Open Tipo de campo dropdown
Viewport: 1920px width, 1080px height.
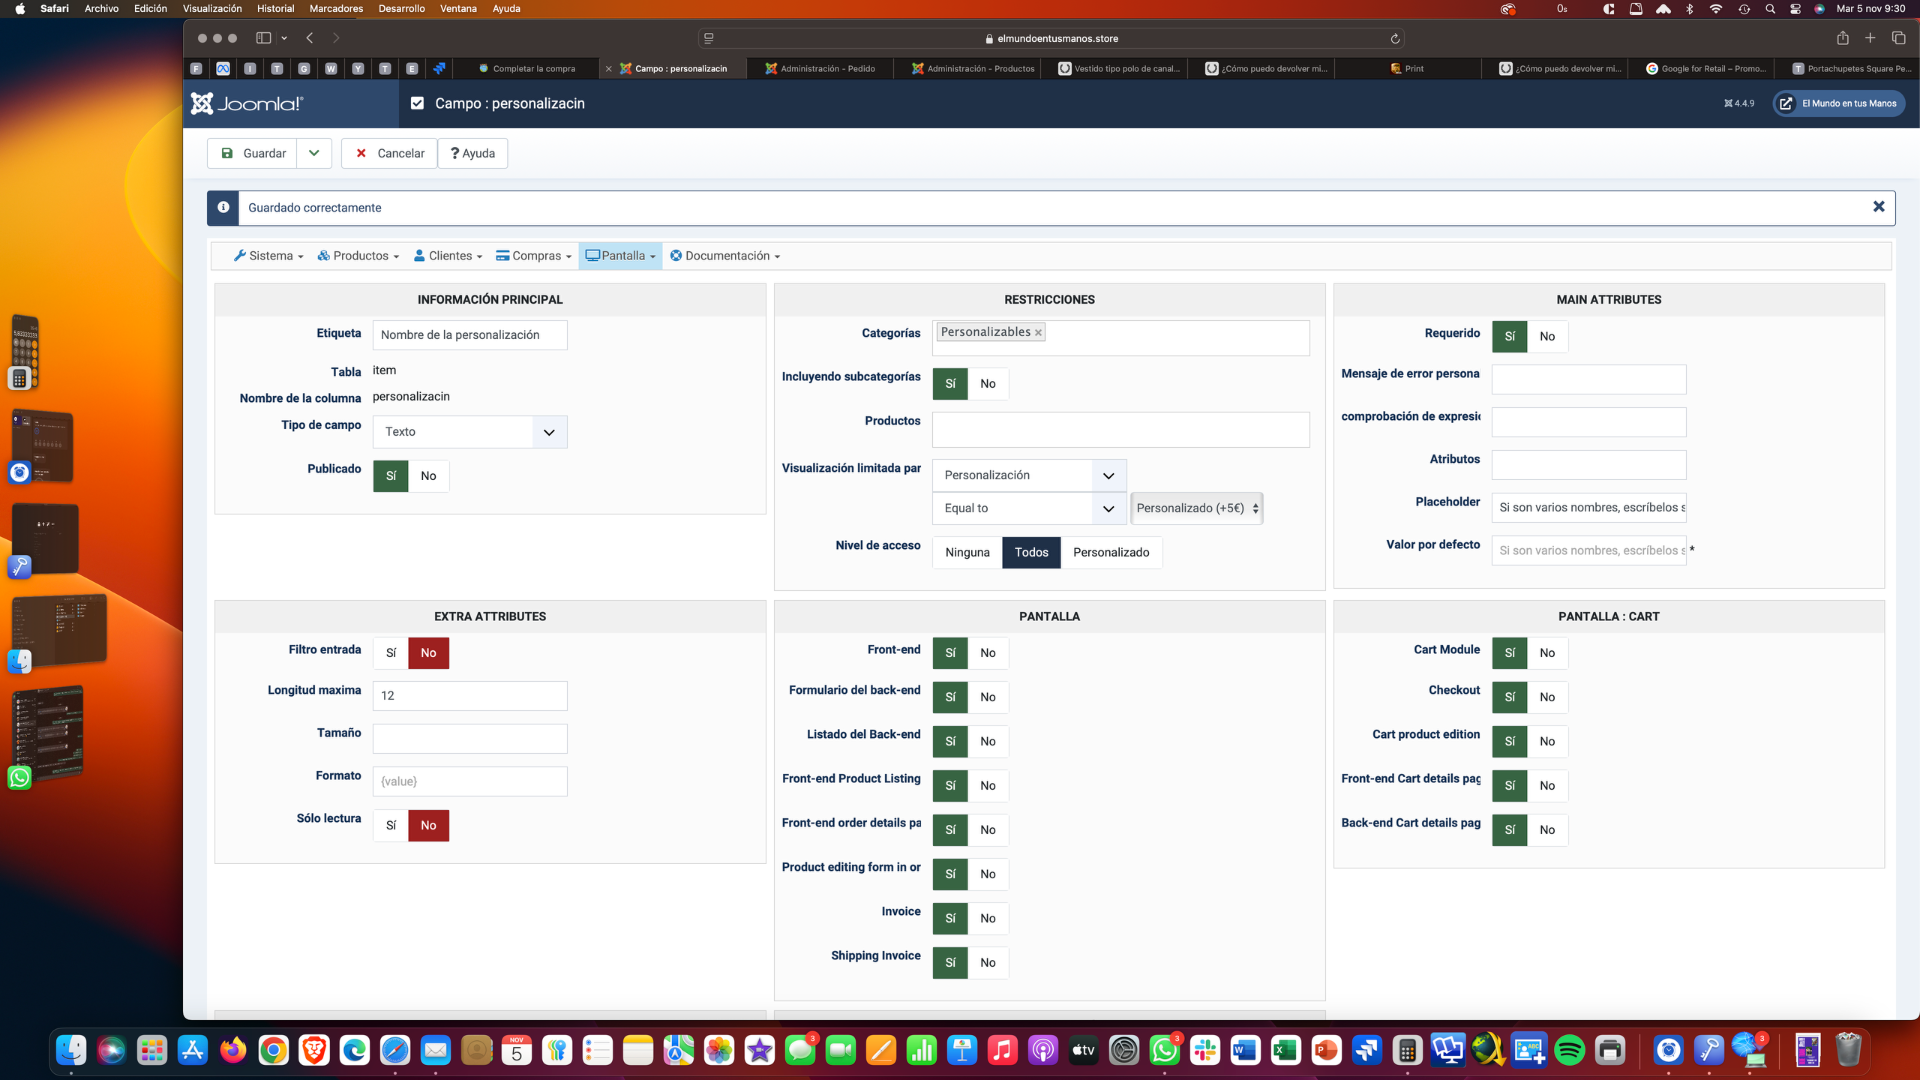(470, 432)
